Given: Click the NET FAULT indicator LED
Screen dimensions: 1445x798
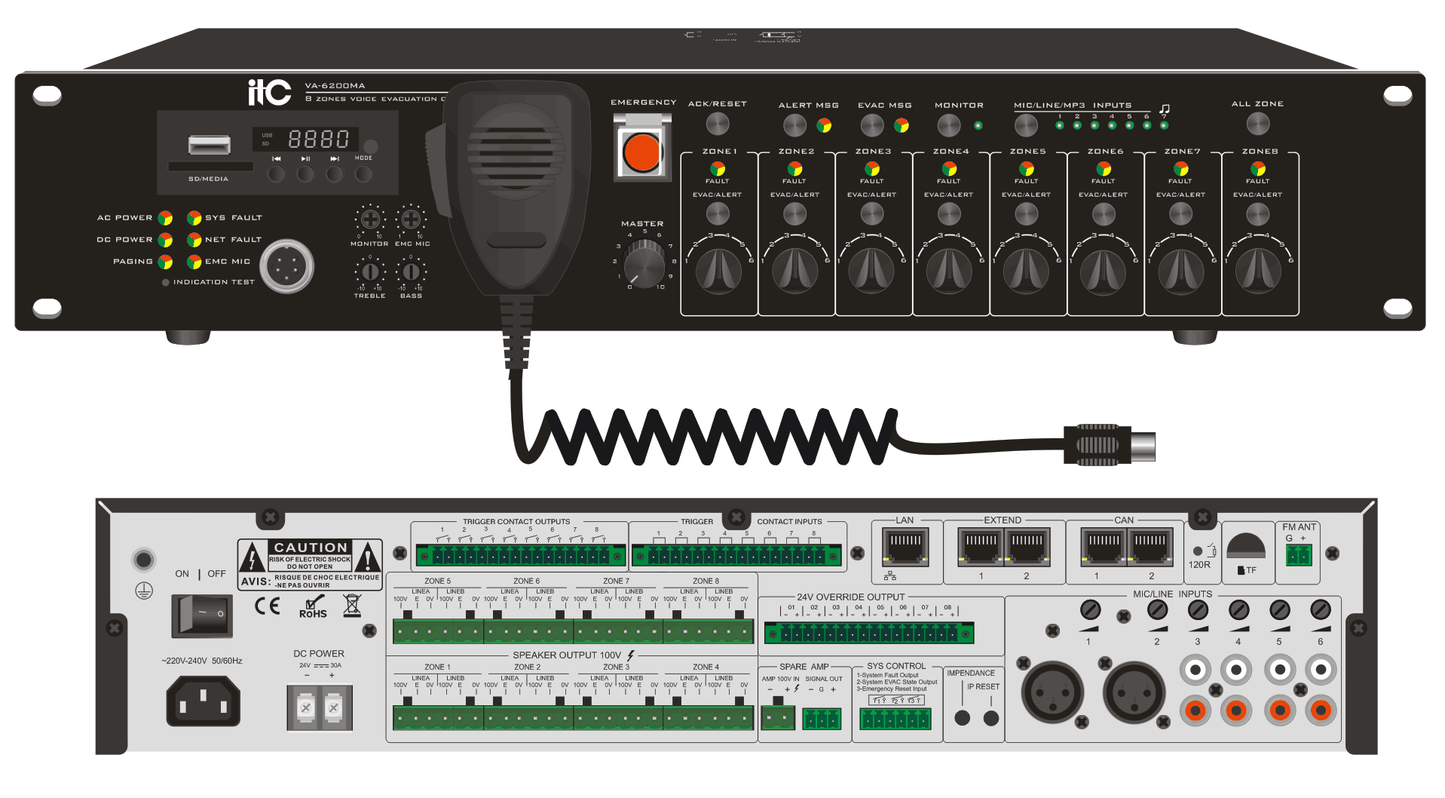Looking at the screenshot, I should click(x=194, y=239).
